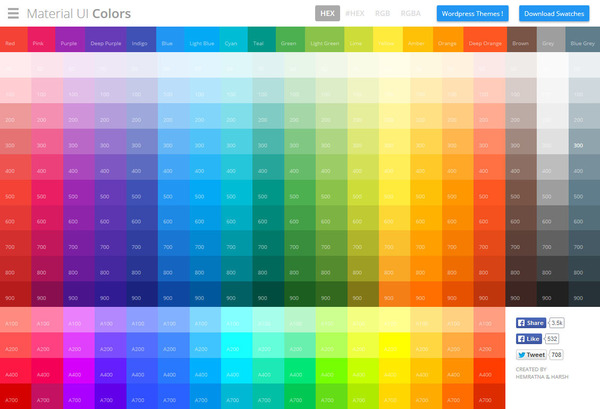
Task: Pick the Blue A200 swatch
Action: point(174,345)
